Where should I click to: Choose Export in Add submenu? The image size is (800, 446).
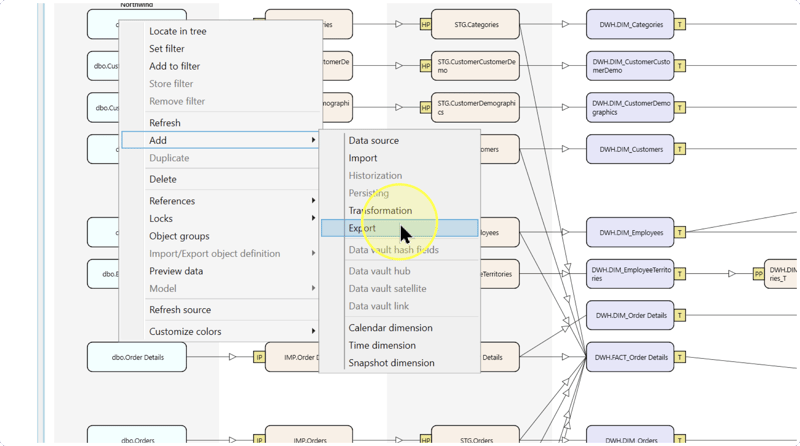coord(399,228)
